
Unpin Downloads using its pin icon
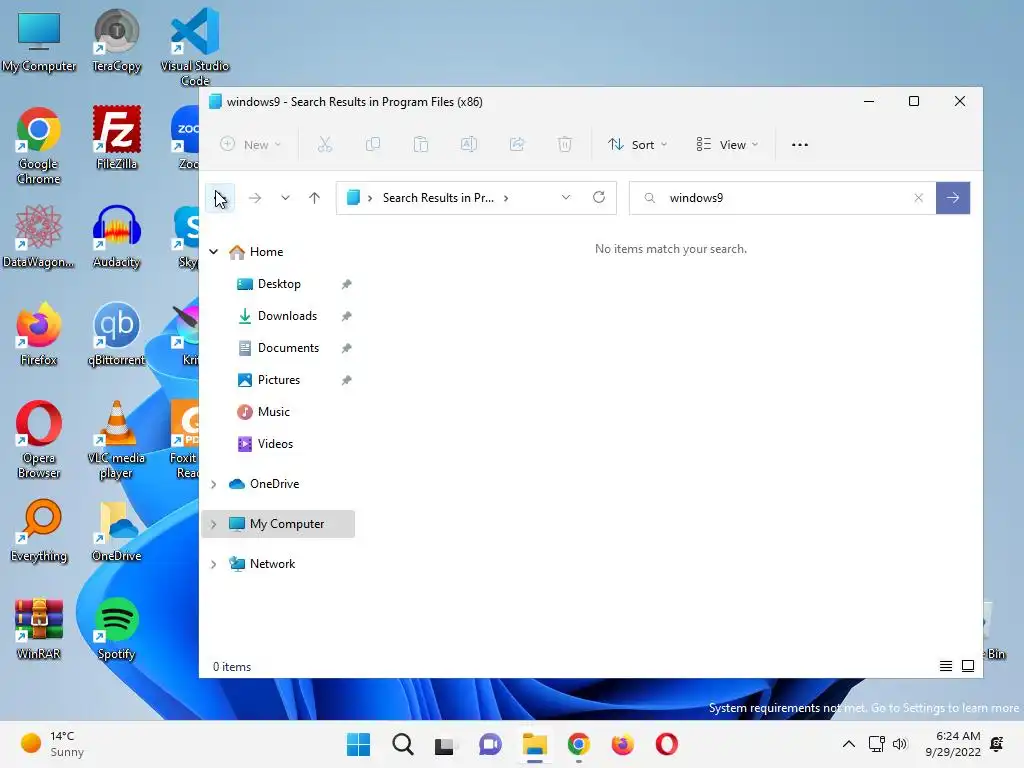pyautogui.click(x=346, y=316)
